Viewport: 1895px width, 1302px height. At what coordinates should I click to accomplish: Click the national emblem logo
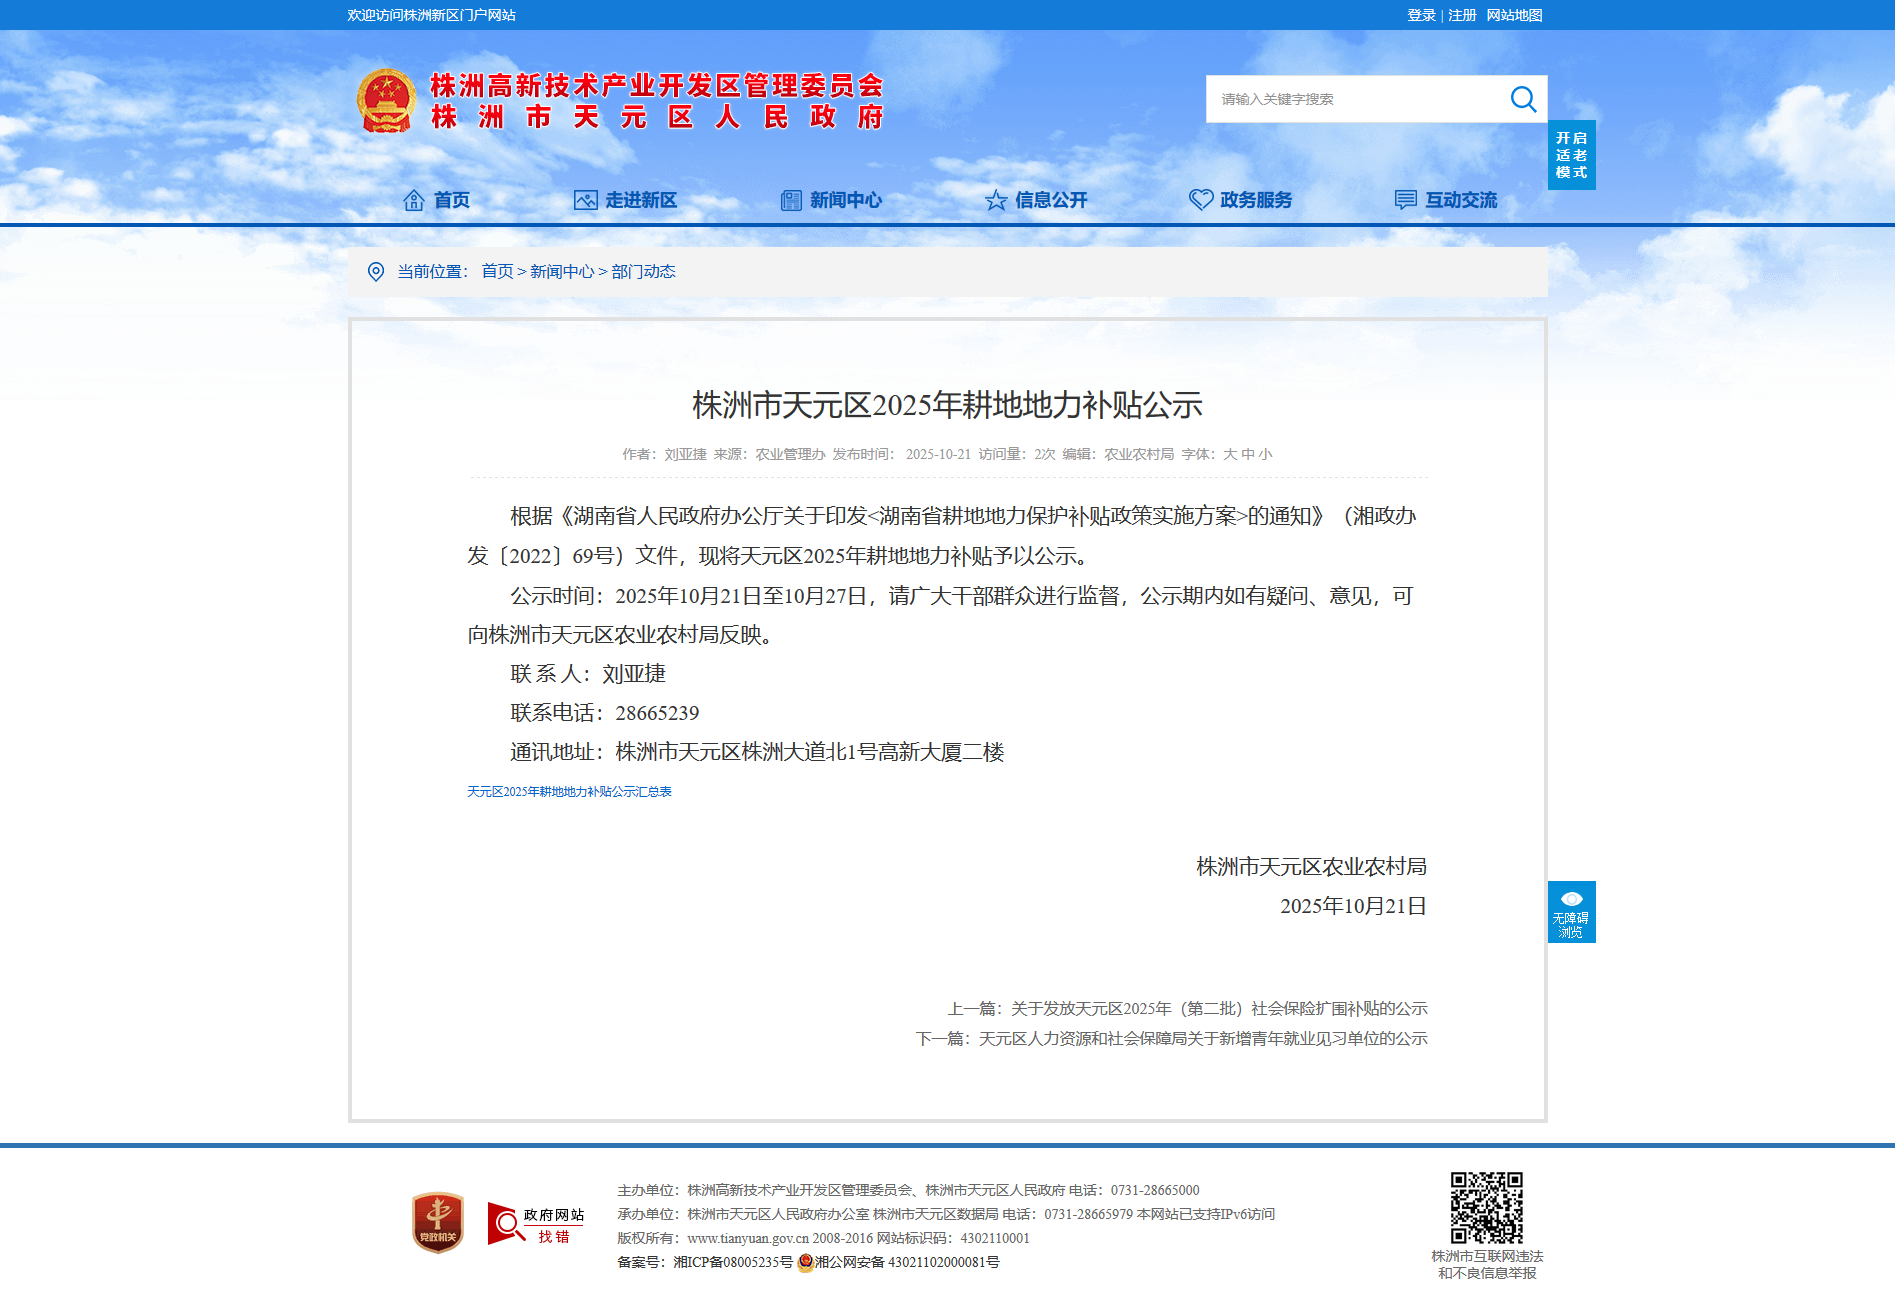(x=386, y=100)
